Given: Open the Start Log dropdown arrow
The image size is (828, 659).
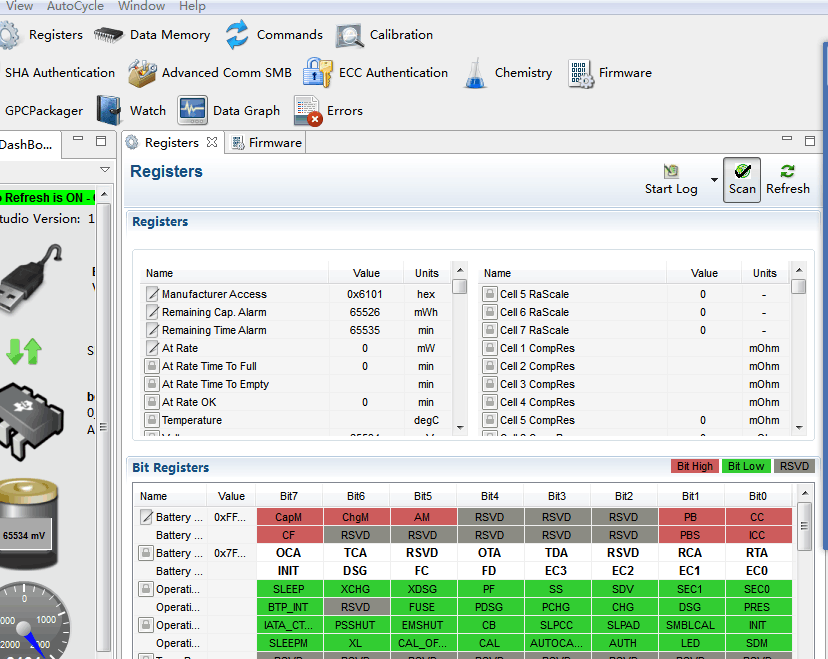Looking at the screenshot, I should pos(714,180).
